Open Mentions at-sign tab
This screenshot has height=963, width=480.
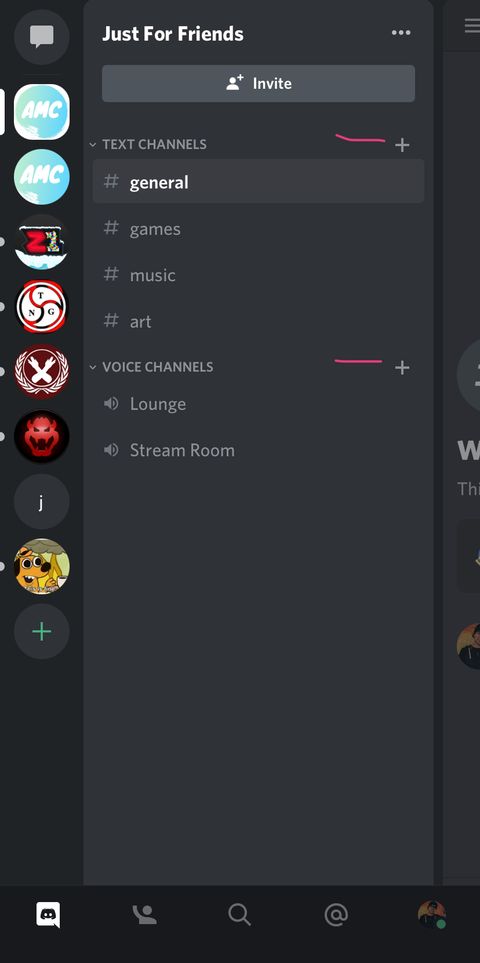336,914
